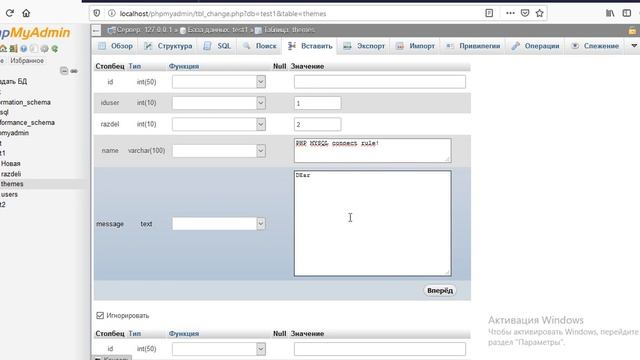Click the Функция header link in first form
Screen dimensions: 640x360
pos(184,66)
